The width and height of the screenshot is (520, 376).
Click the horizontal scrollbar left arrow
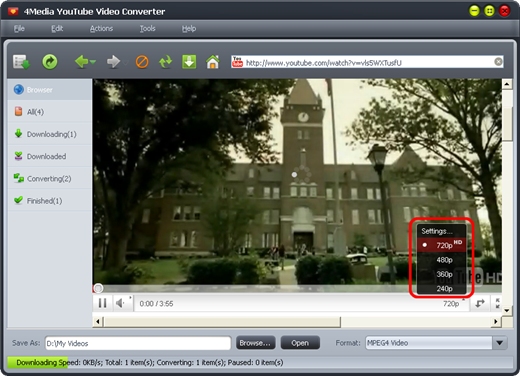point(98,322)
